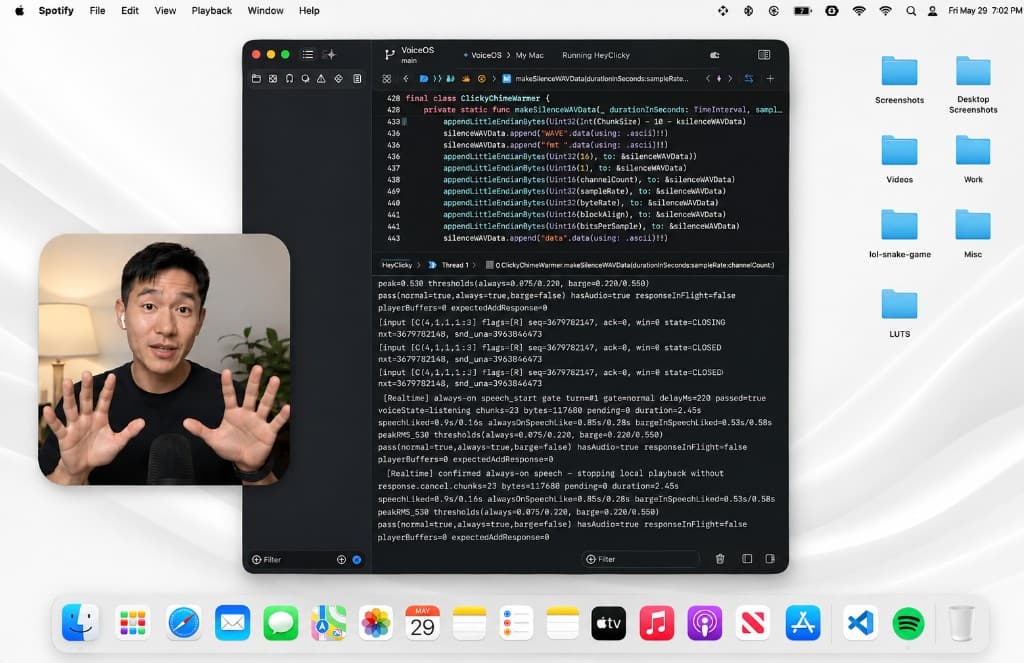Click the console line ending state=CLOSING
This screenshot has height=663, width=1024.
coord(552,322)
